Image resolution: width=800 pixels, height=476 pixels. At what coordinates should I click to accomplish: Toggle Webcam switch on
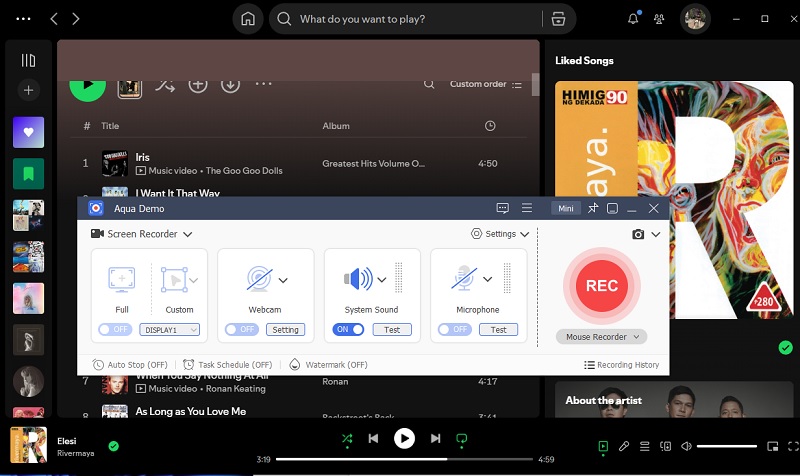point(242,330)
